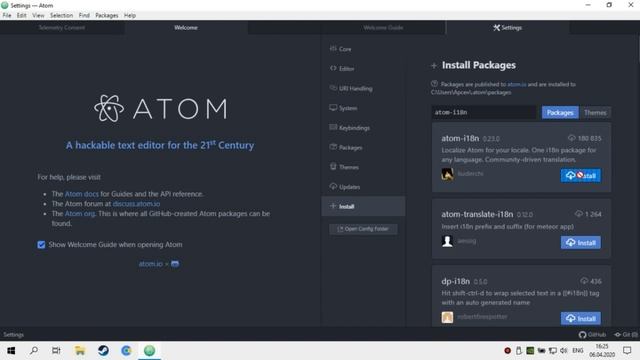This screenshot has width=640, height=360.
Task: Click the volume icon in system tray
Action: click(564, 351)
